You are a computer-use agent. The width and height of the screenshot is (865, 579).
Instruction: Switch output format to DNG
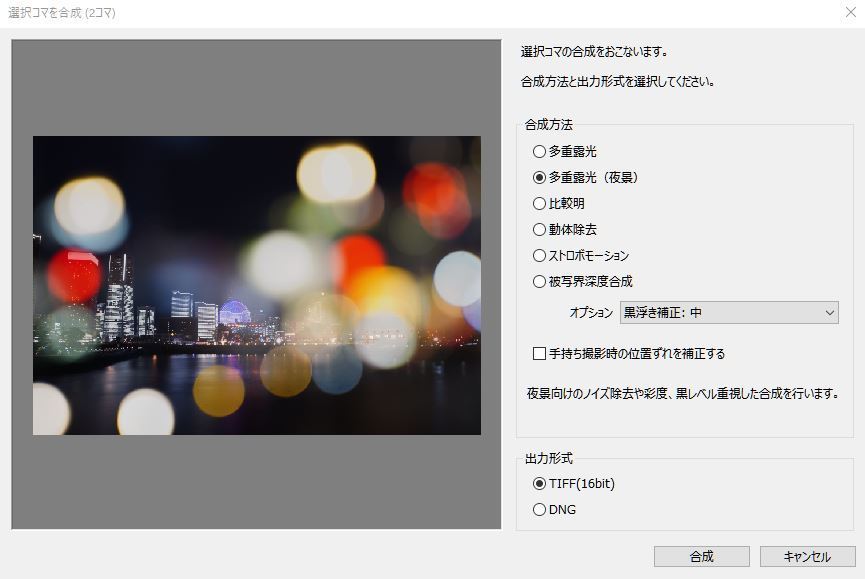point(540,510)
